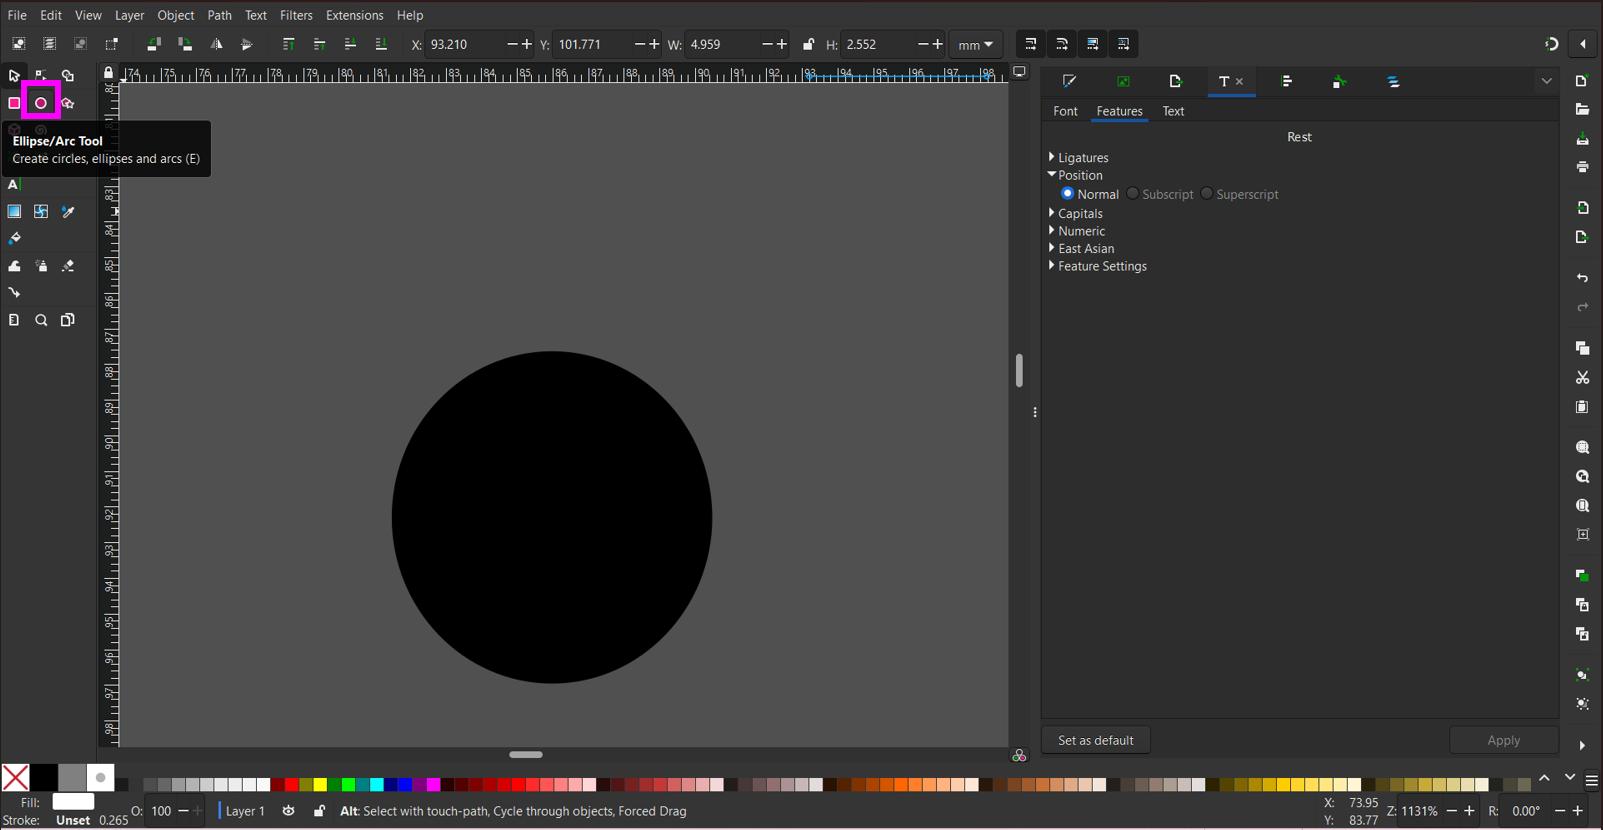Select the Star/Polygon tool

point(68,103)
